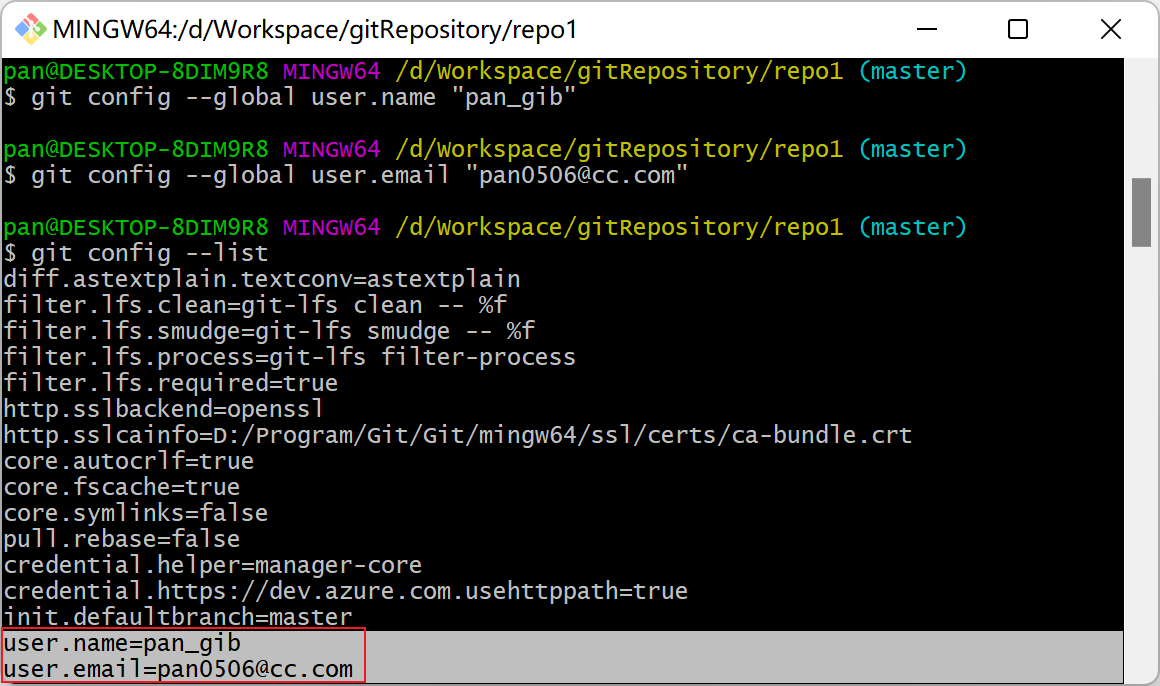Click the vertical scrollbar thumb
This screenshot has width=1160, height=686.
[x=1141, y=212]
